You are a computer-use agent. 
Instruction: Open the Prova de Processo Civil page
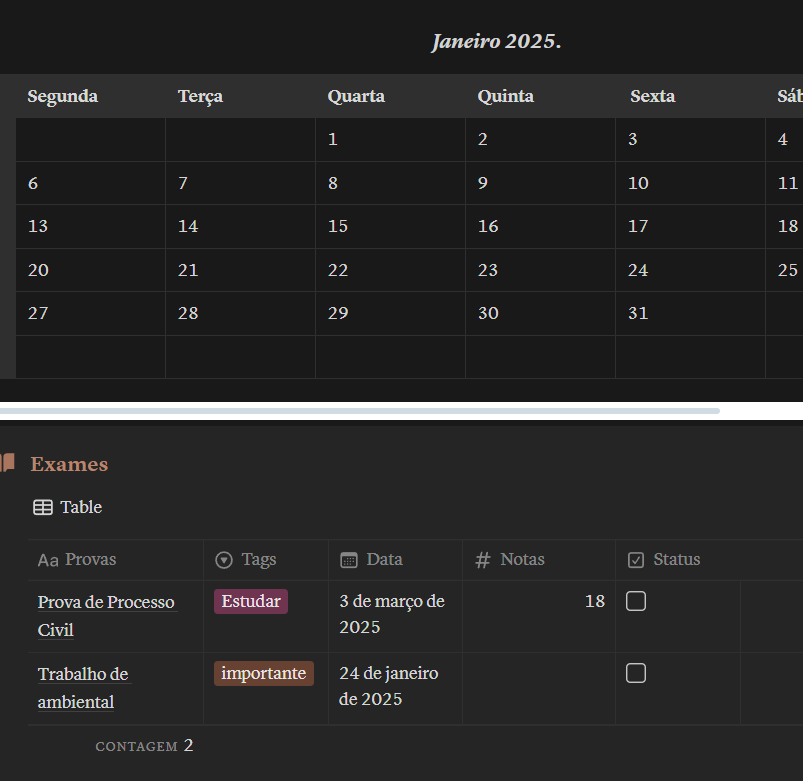point(106,602)
